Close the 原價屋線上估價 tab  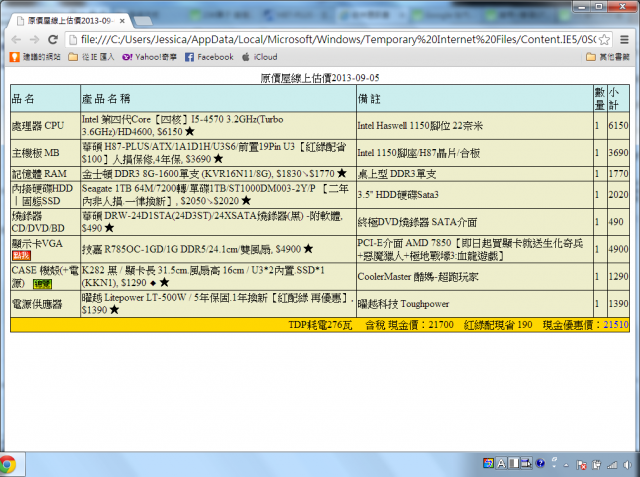(x=122, y=21)
